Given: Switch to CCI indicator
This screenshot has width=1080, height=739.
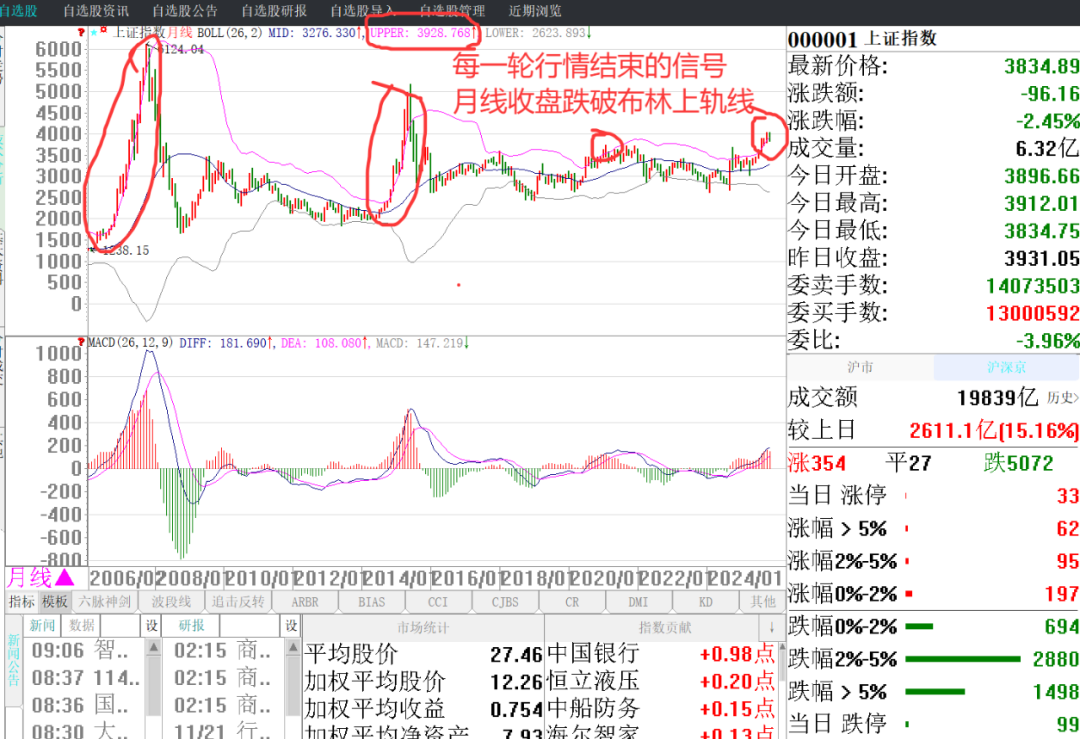Looking at the screenshot, I should coord(438,601).
